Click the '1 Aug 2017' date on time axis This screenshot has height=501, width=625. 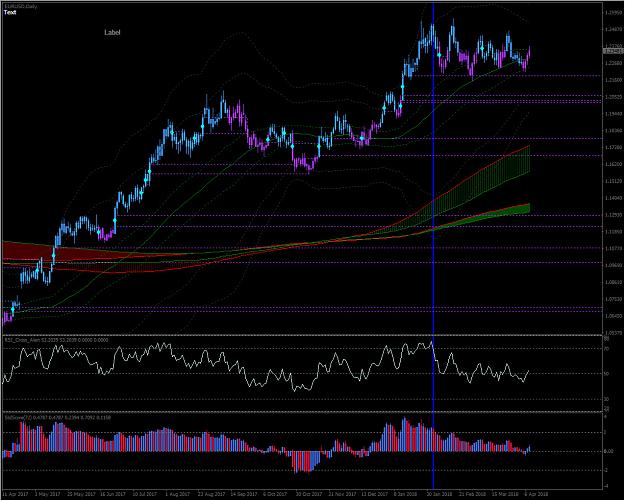click(x=178, y=494)
